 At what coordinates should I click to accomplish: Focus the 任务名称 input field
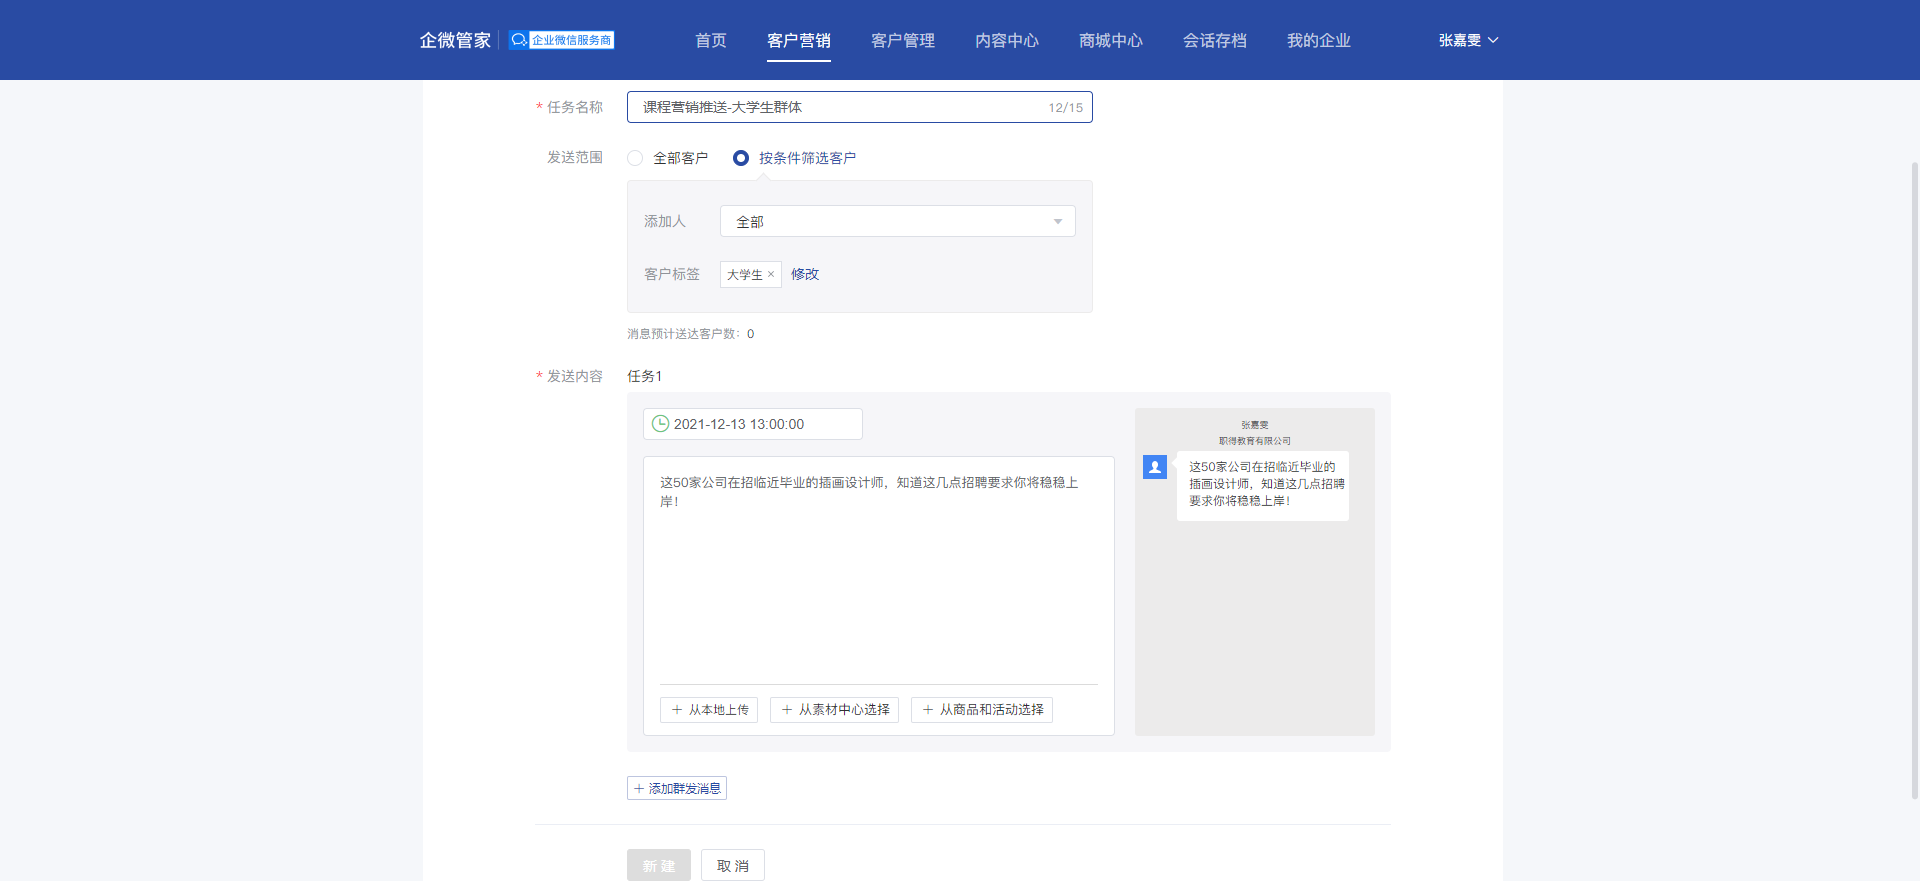(x=860, y=107)
